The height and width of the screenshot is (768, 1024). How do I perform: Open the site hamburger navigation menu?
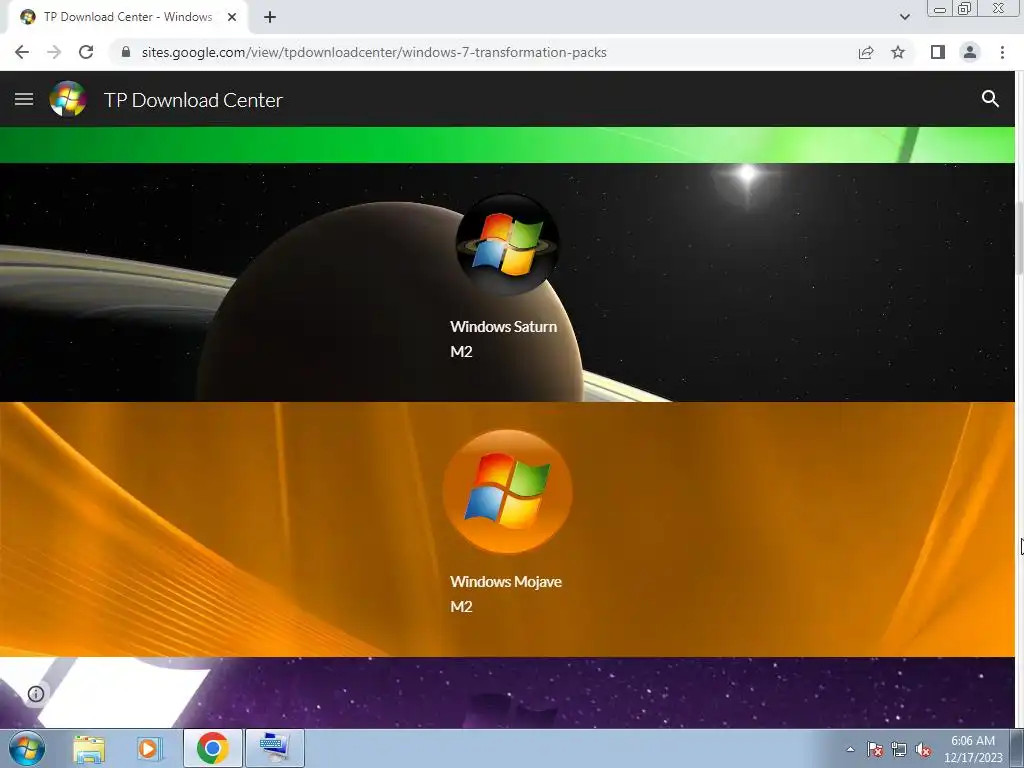pos(24,99)
